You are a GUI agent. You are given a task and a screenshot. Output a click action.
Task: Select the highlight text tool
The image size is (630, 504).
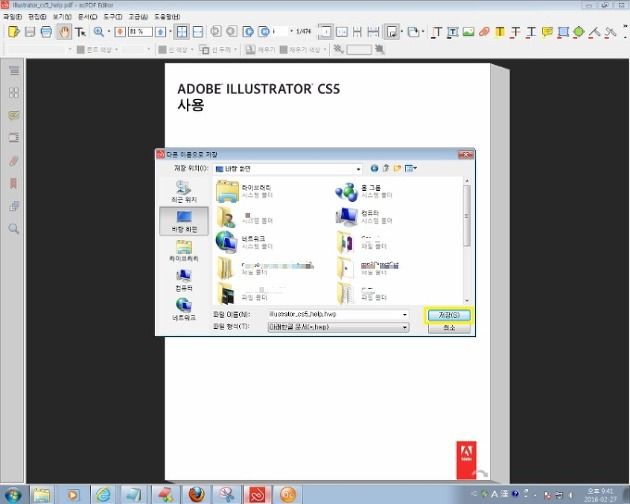coord(500,32)
